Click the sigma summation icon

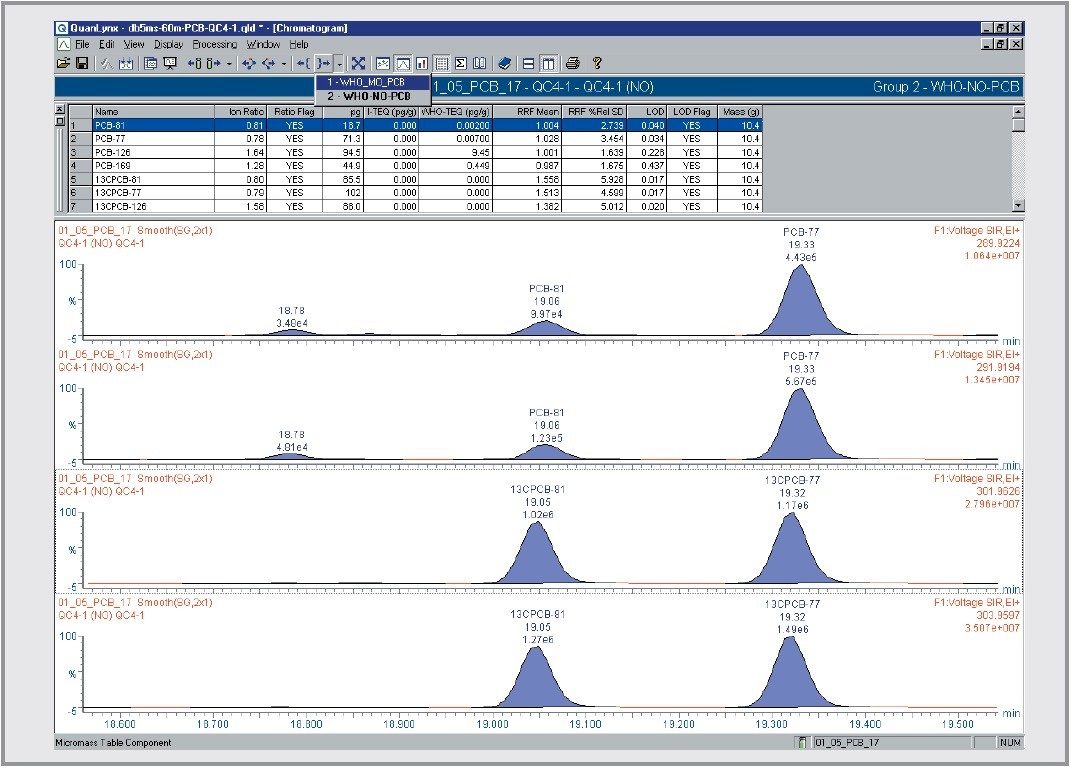(x=461, y=64)
